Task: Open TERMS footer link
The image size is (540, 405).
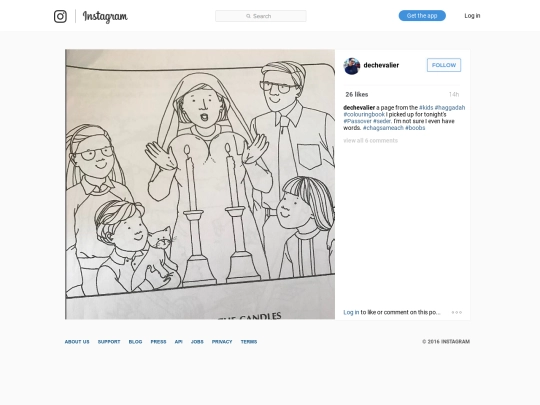Action: tap(249, 342)
